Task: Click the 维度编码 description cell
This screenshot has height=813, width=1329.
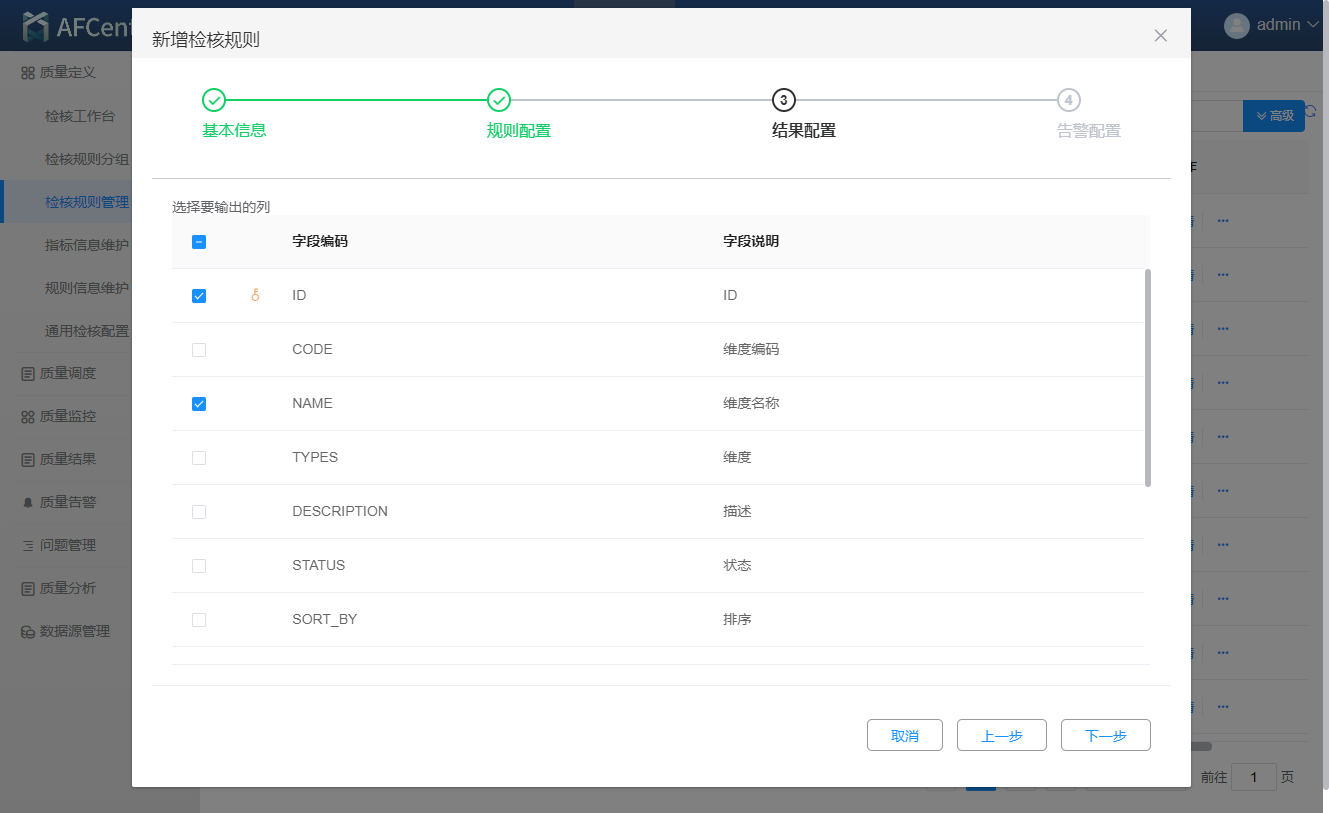Action: 751,350
